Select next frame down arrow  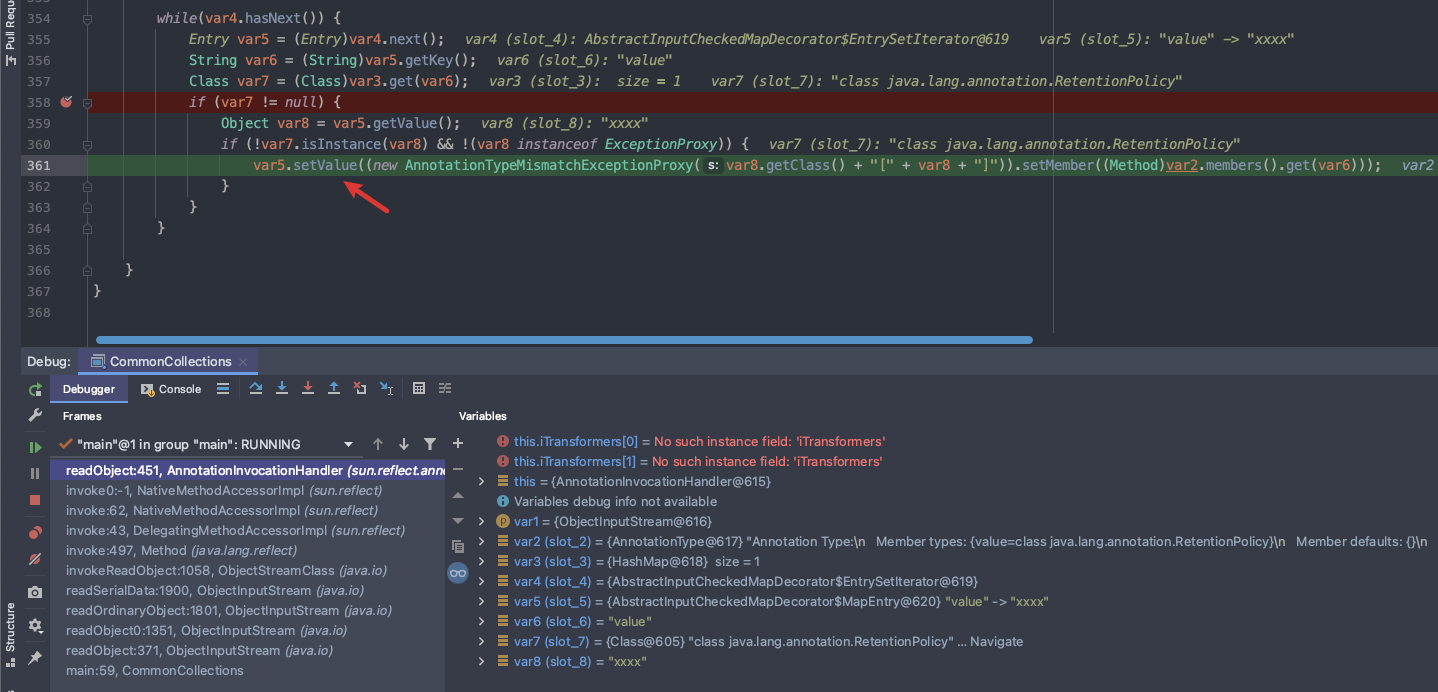pyautogui.click(x=404, y=444)
